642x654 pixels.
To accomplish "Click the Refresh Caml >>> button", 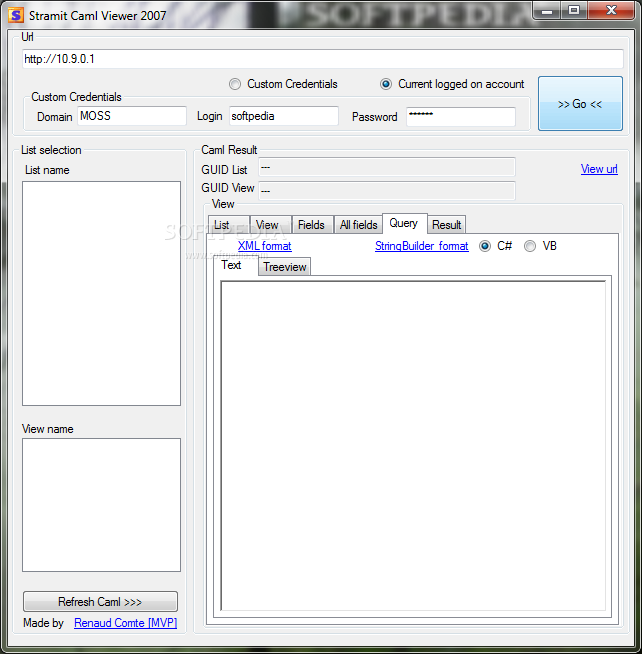I will pos(100,601).
